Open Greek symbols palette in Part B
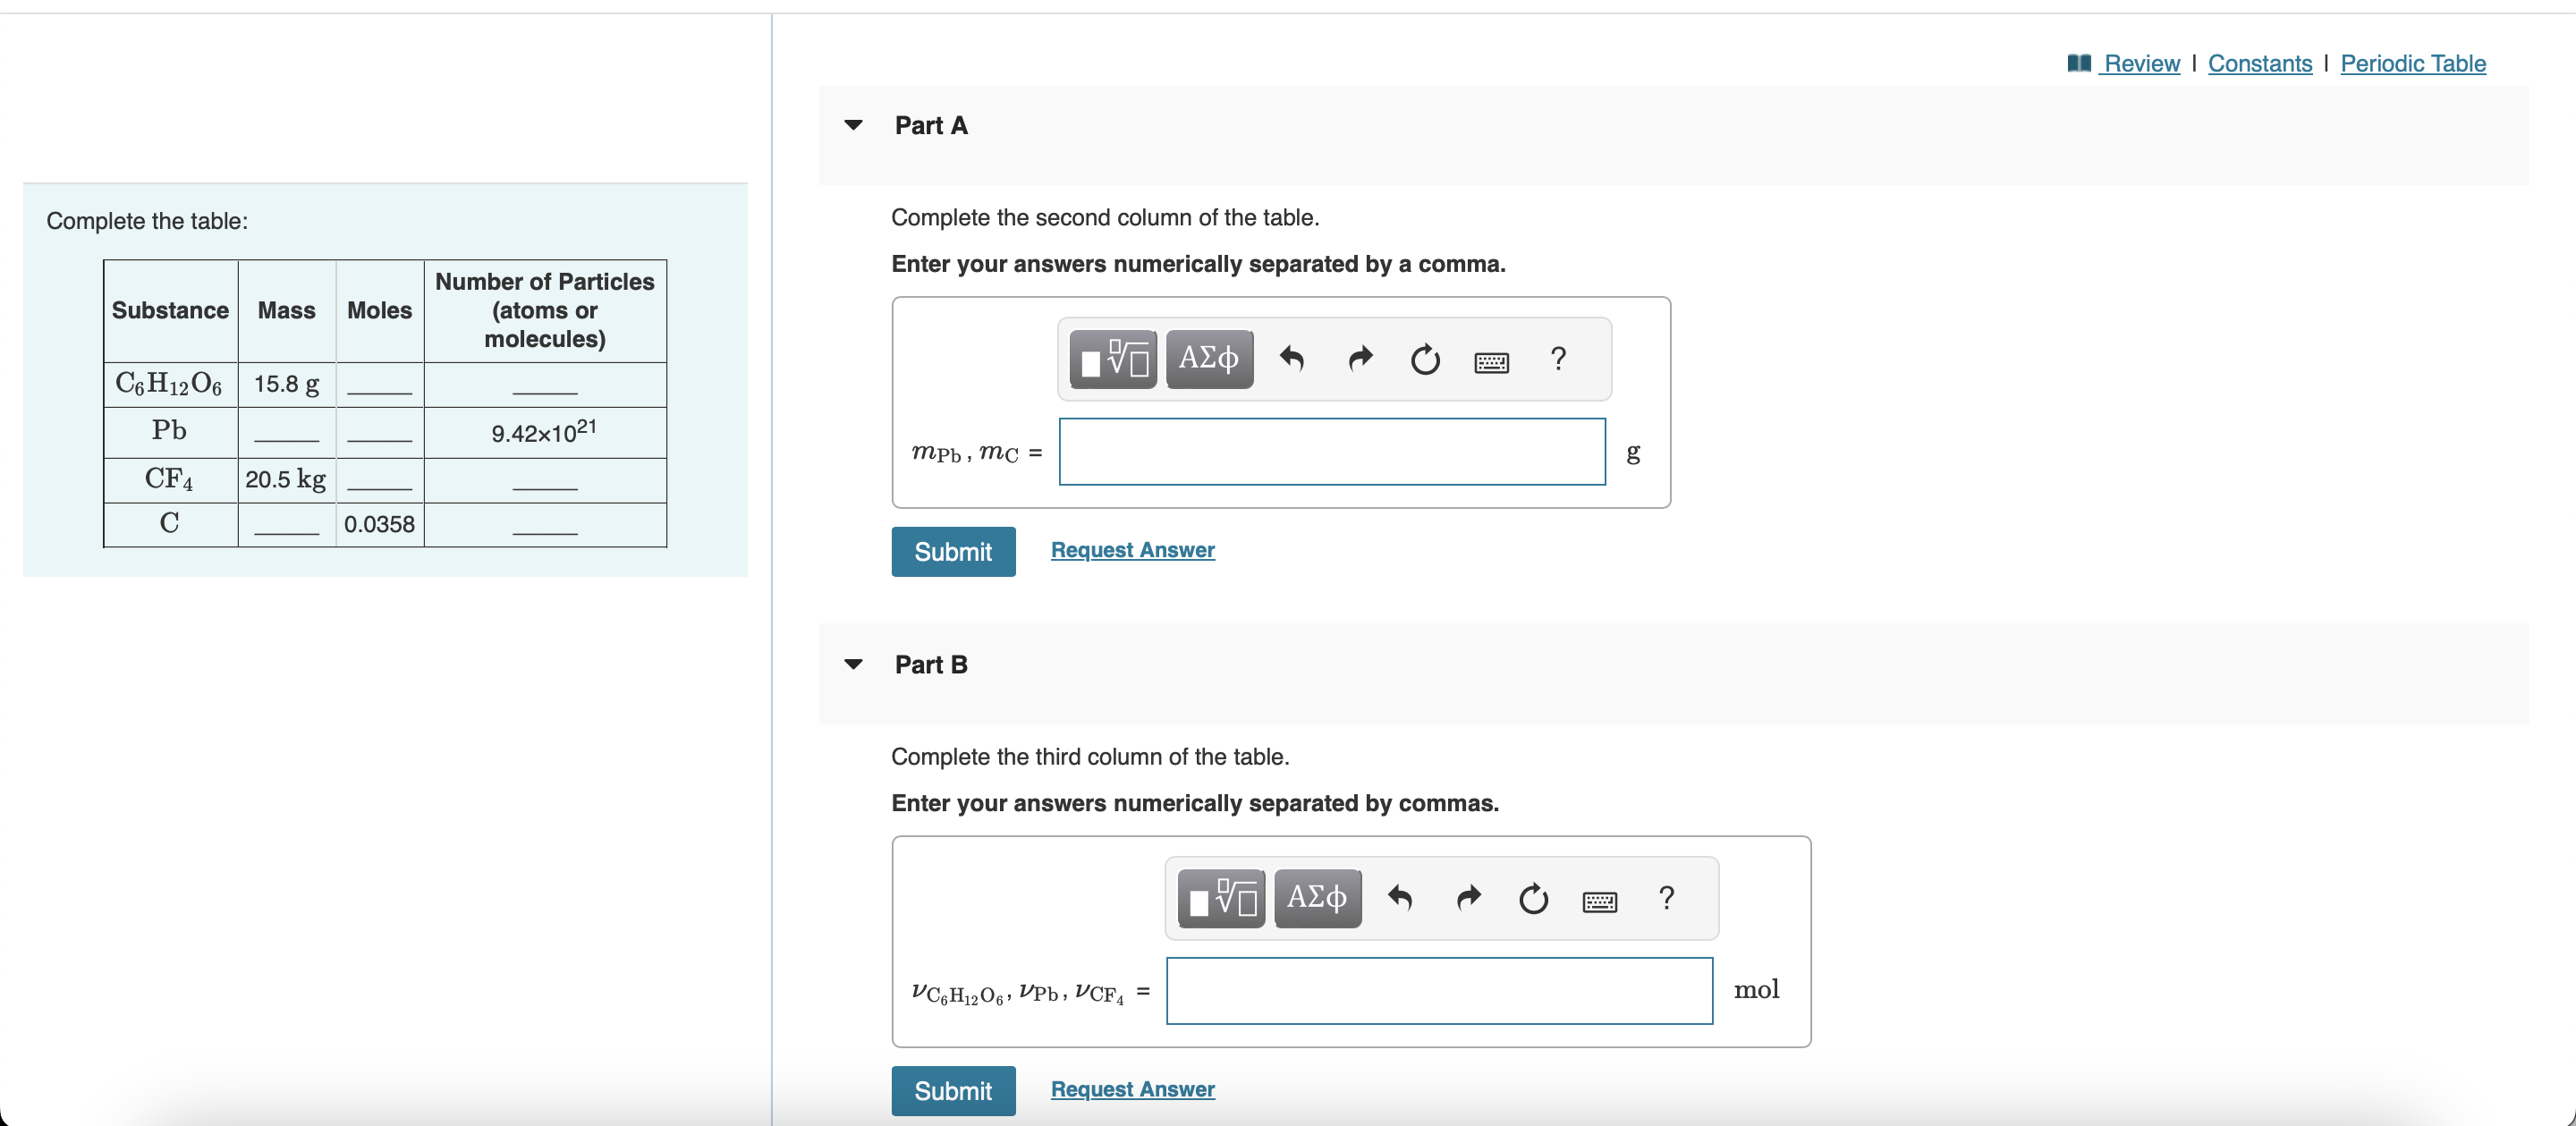This screenshot has height=1126, width=2576. click(x=1316, y=898)
